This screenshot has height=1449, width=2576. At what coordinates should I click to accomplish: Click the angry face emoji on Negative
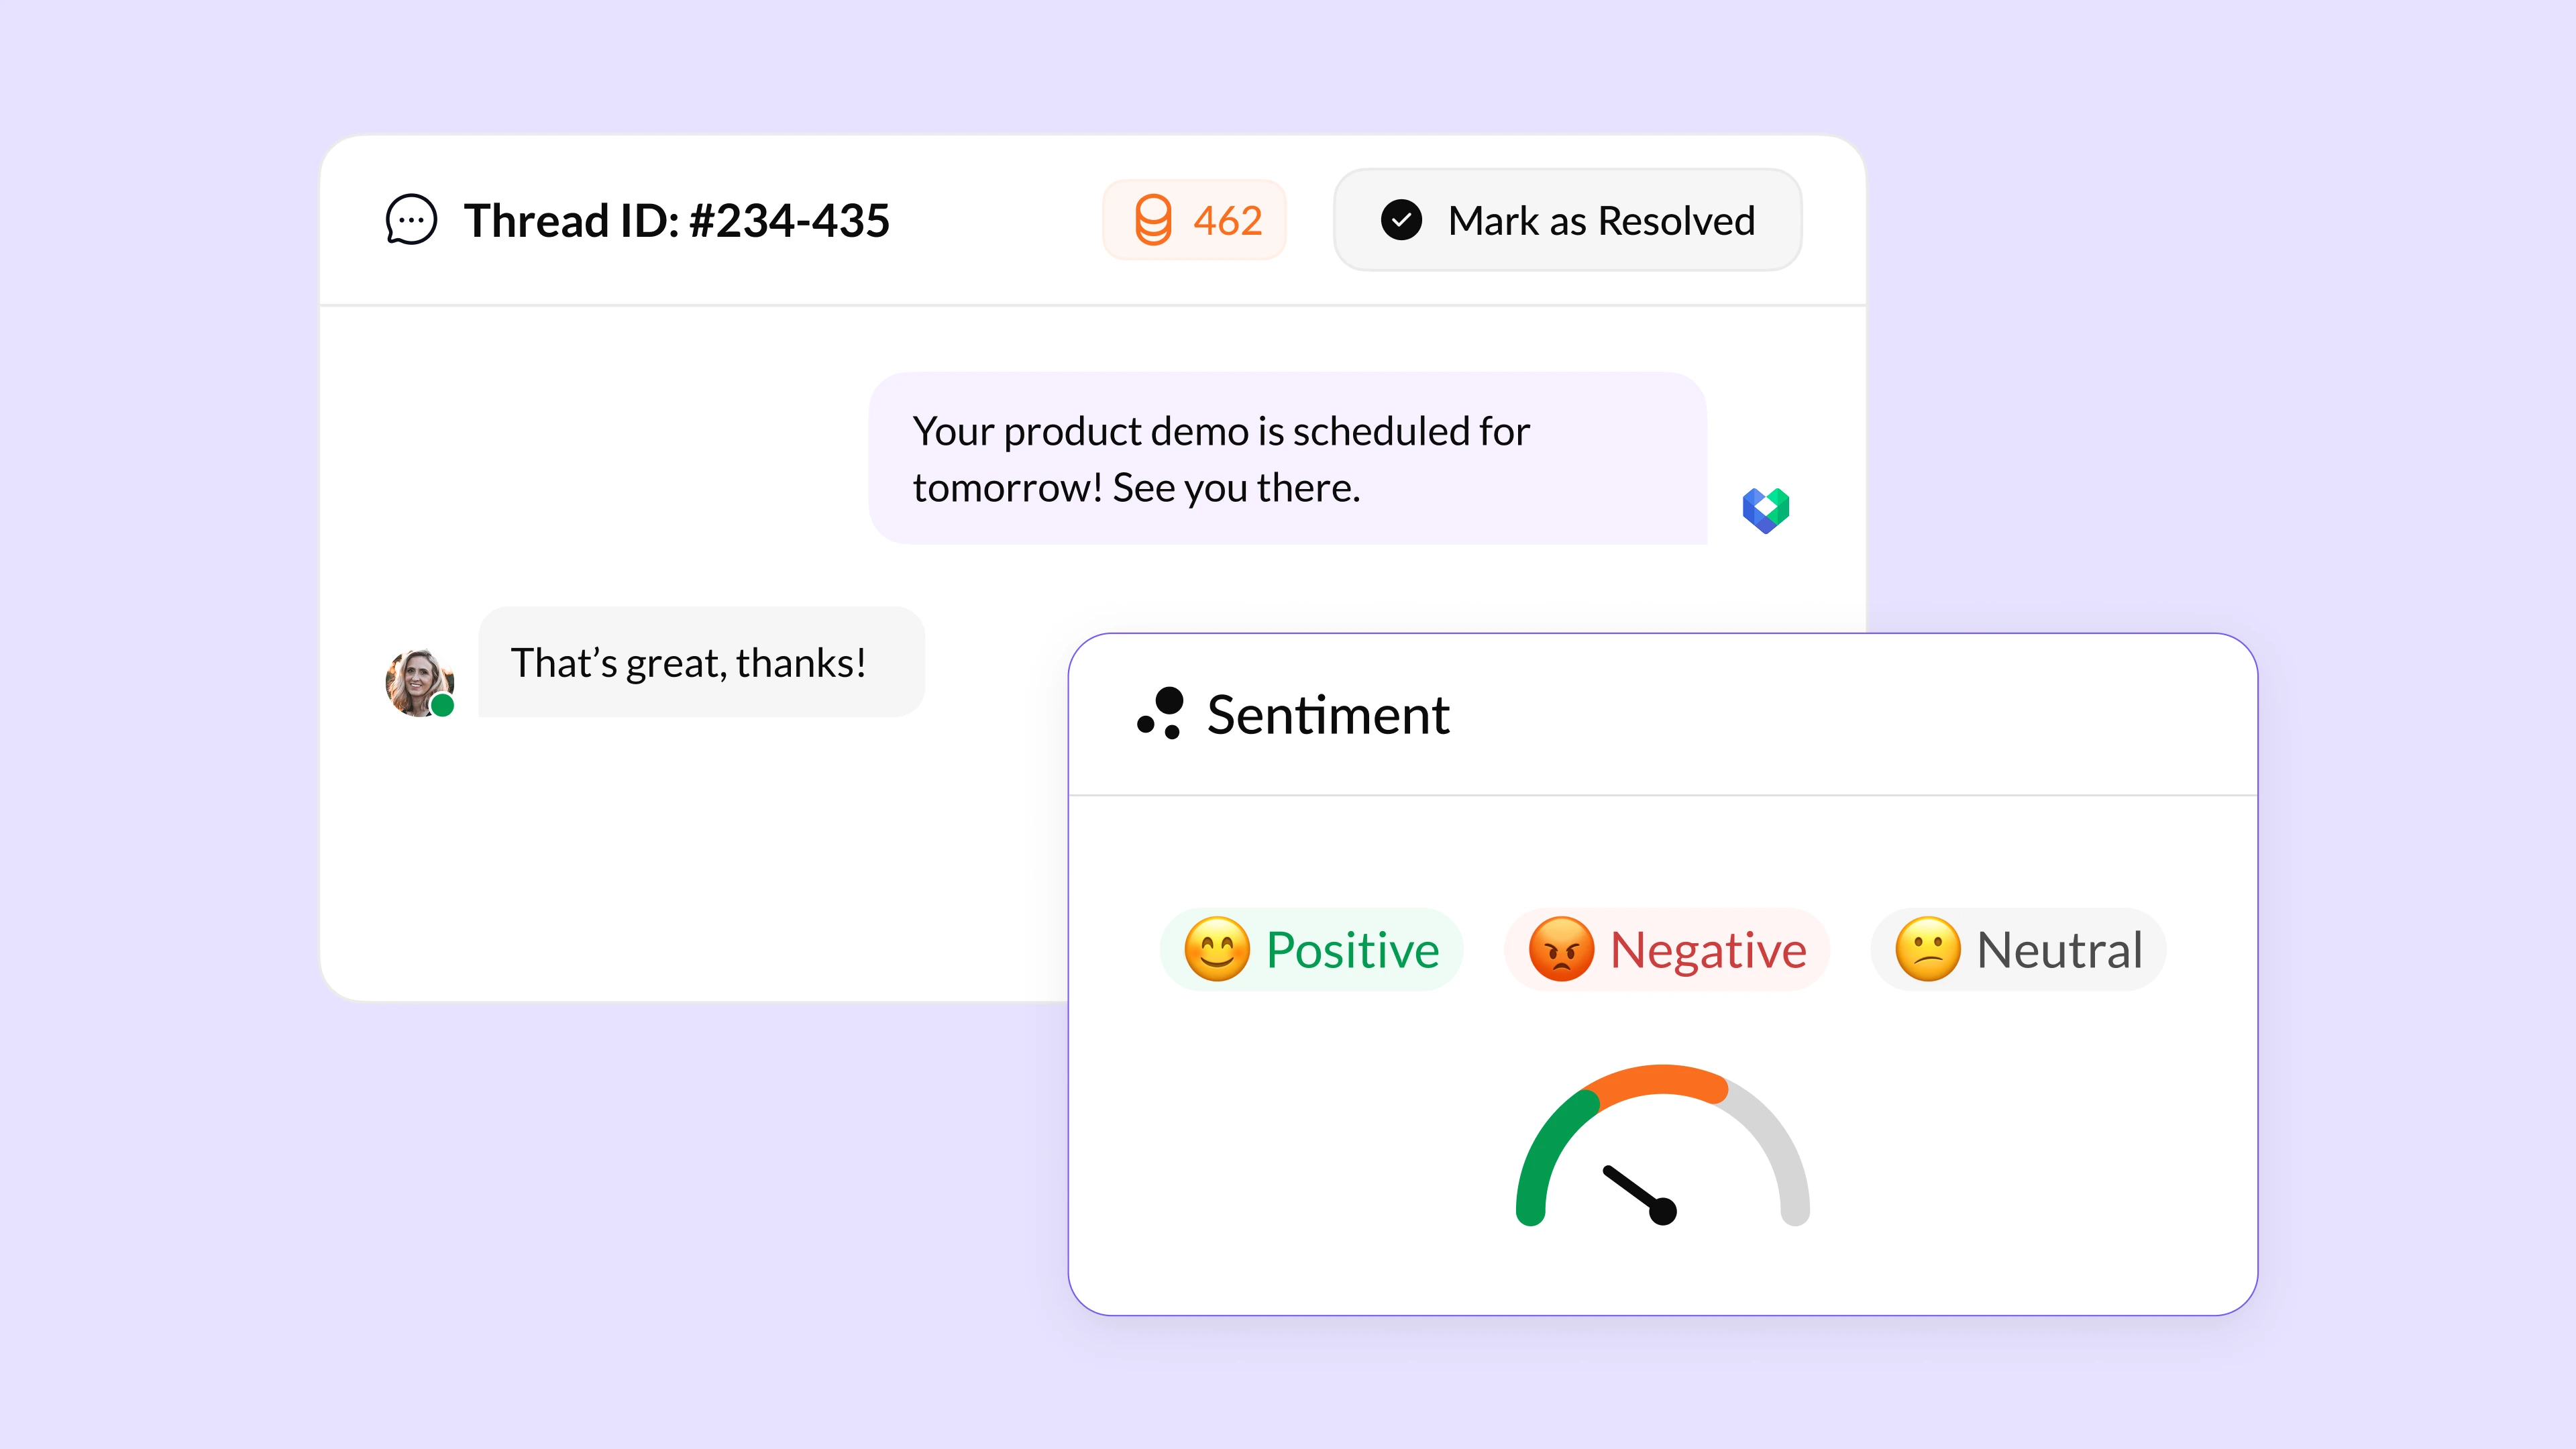1561,950
